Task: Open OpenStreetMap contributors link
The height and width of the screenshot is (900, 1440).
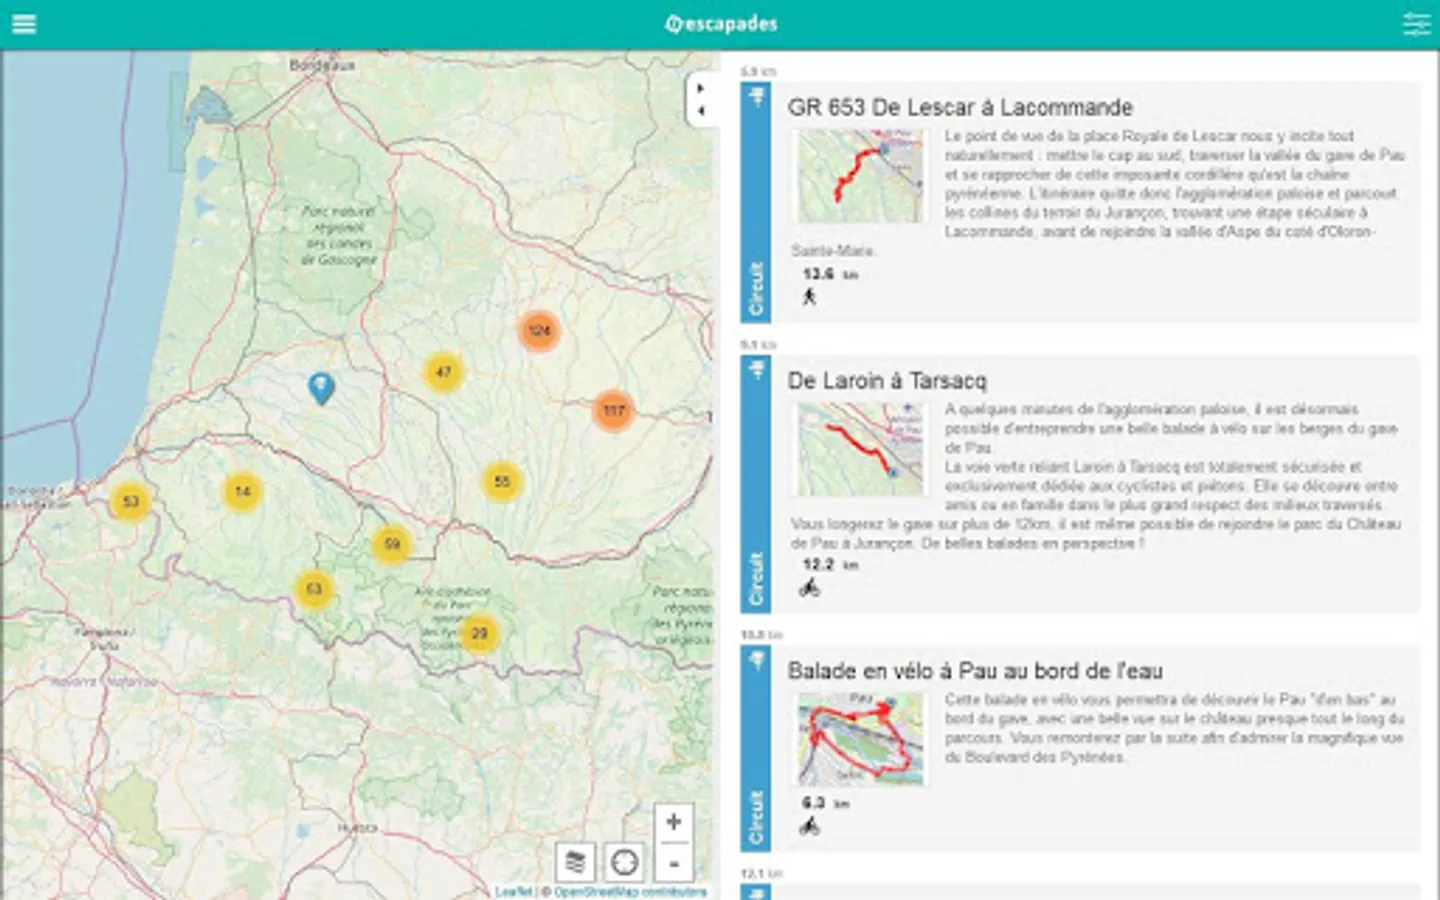Action: pyautogui.click(x=630, y=891)
